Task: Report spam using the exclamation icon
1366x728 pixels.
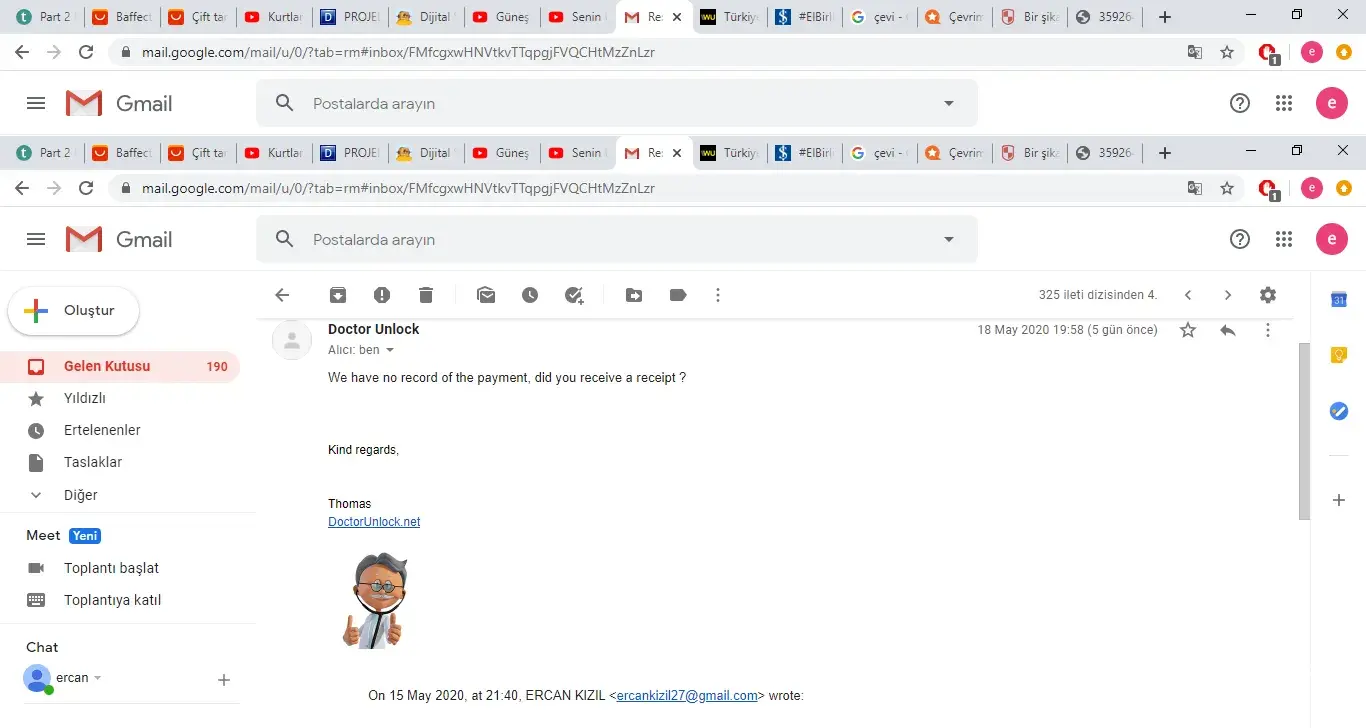Action: pos(382,295)
